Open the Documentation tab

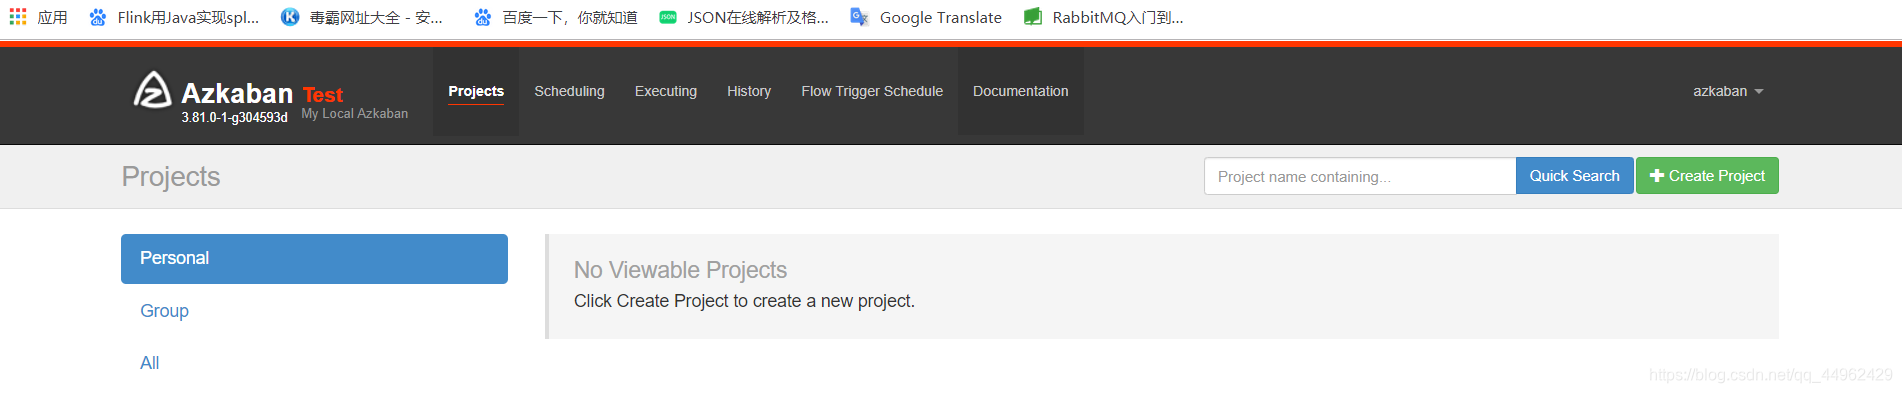pyautogui.click(x=1021, y=91)
